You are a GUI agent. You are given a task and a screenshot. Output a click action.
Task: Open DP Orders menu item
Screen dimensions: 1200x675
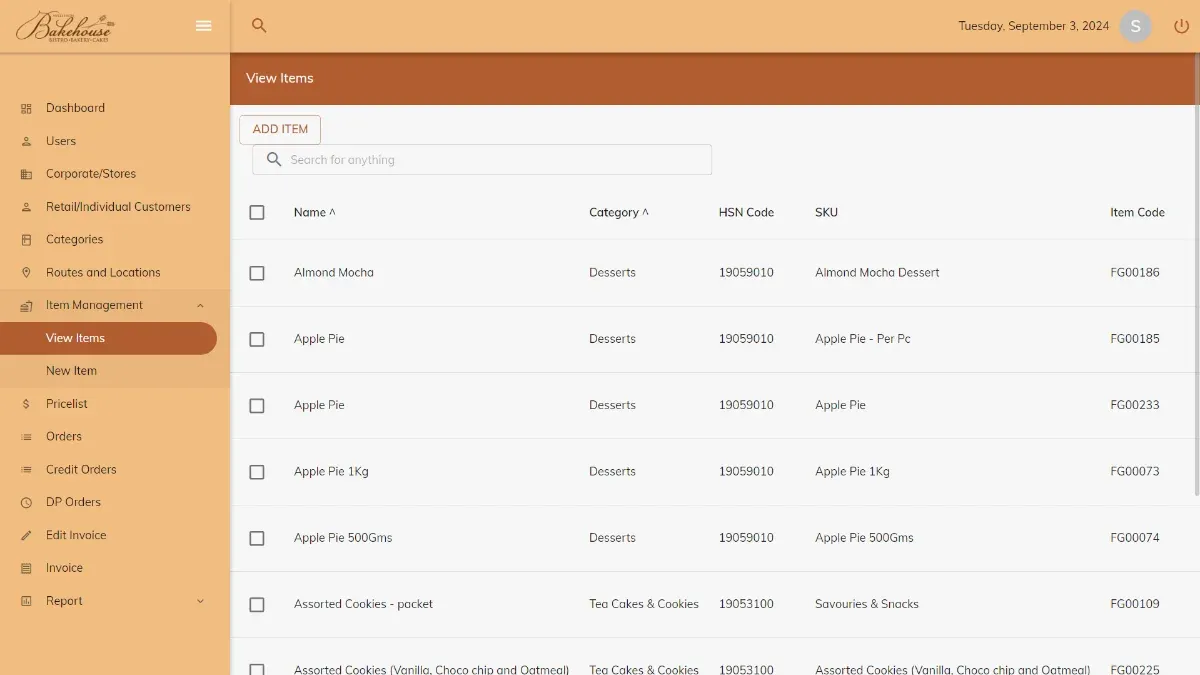73,502
